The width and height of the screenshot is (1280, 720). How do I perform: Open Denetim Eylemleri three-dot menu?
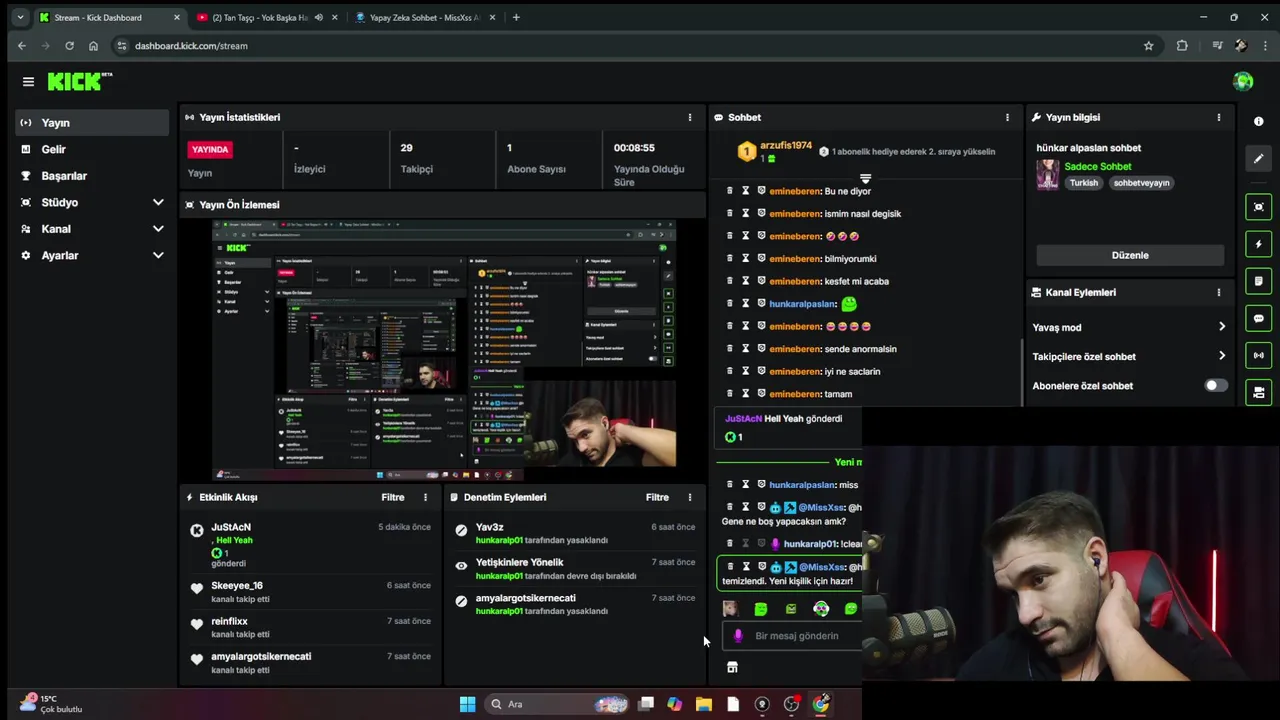coord(689,497)
